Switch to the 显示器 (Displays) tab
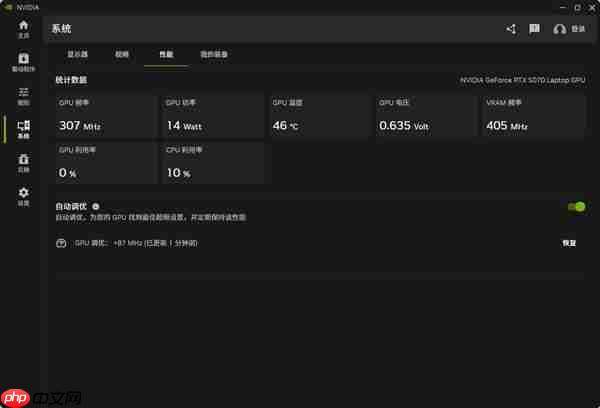600x408 pixels. pos(78,54)
